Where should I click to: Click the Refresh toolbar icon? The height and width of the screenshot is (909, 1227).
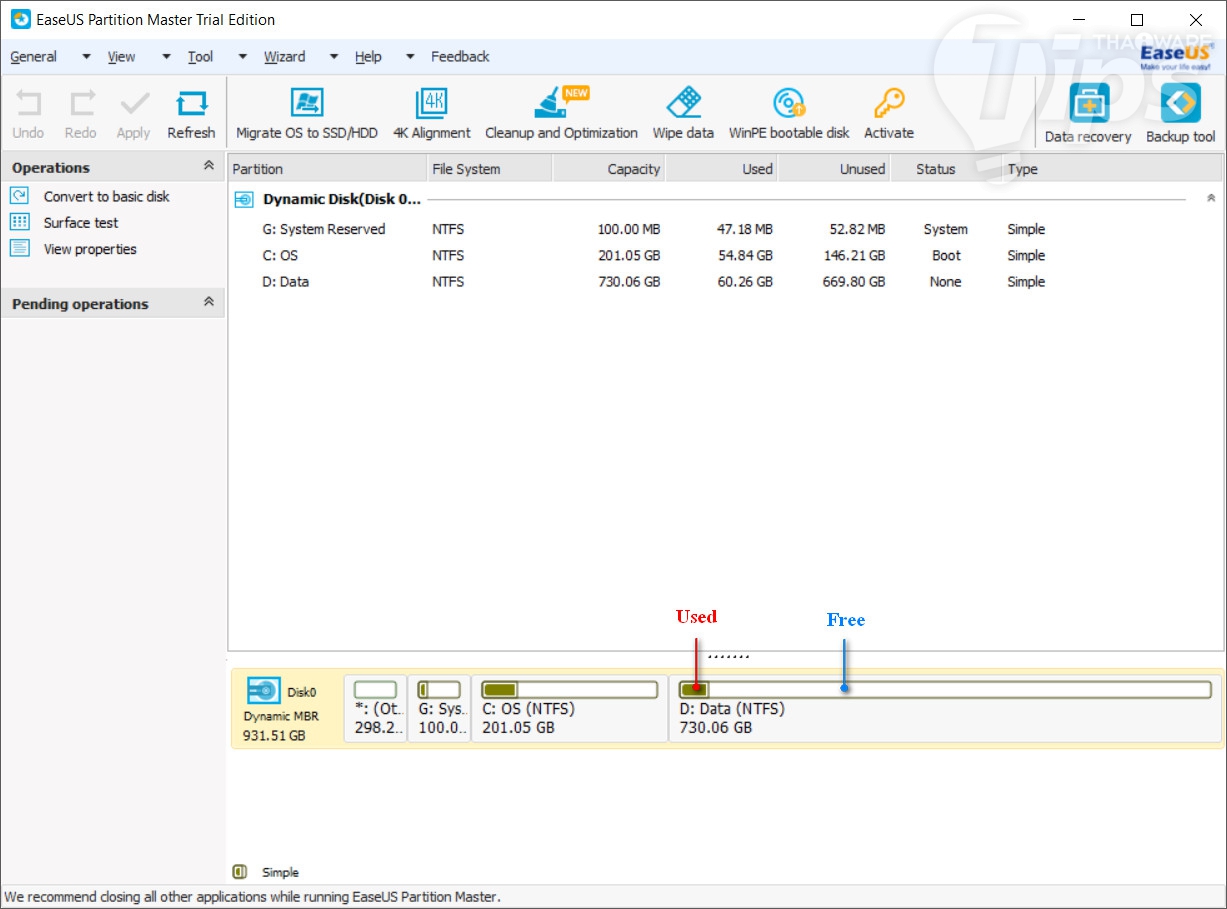tap(191, 104)
